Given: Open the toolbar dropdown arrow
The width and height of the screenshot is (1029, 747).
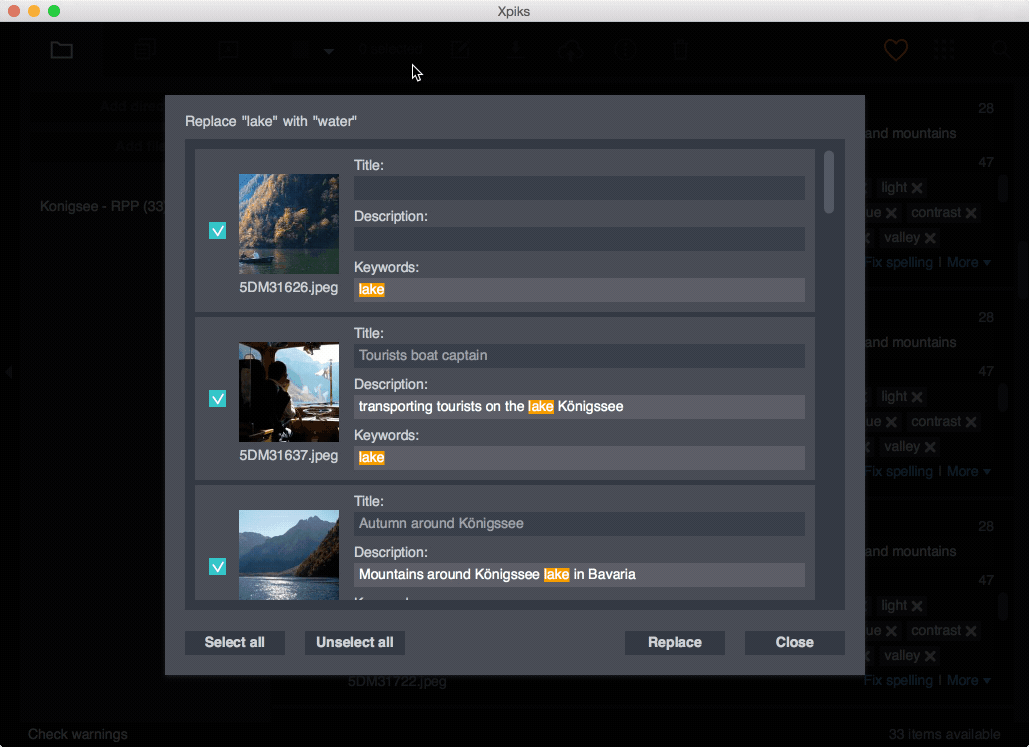Looking at the screenshot, I should 328,51.
